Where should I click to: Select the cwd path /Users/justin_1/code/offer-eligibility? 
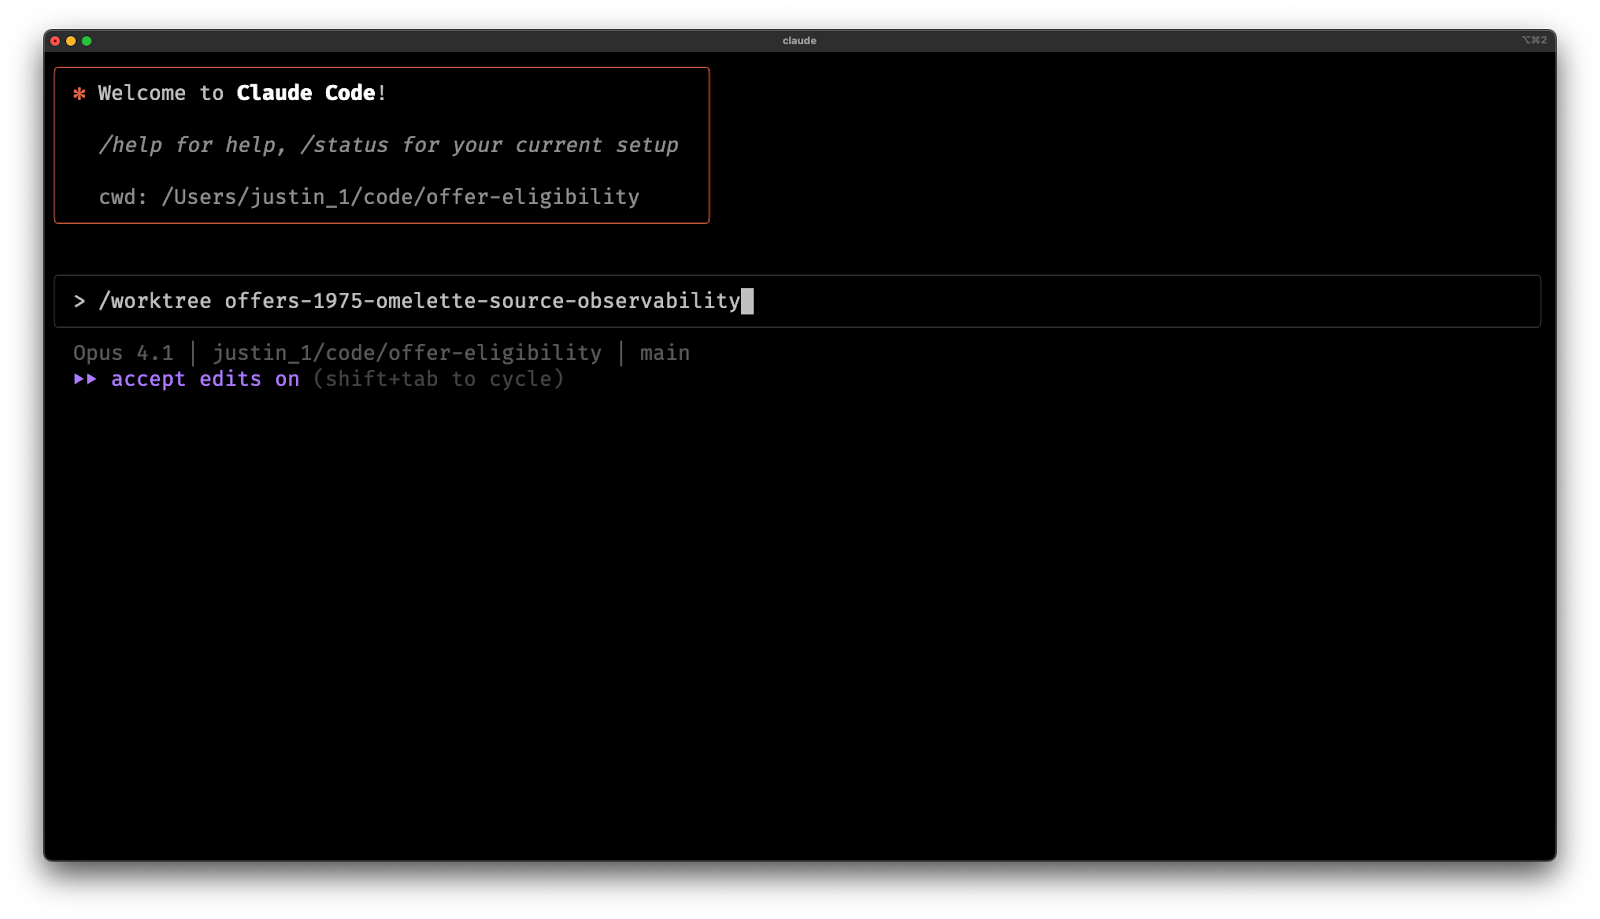pyautogui.click(x=402, y=197)
